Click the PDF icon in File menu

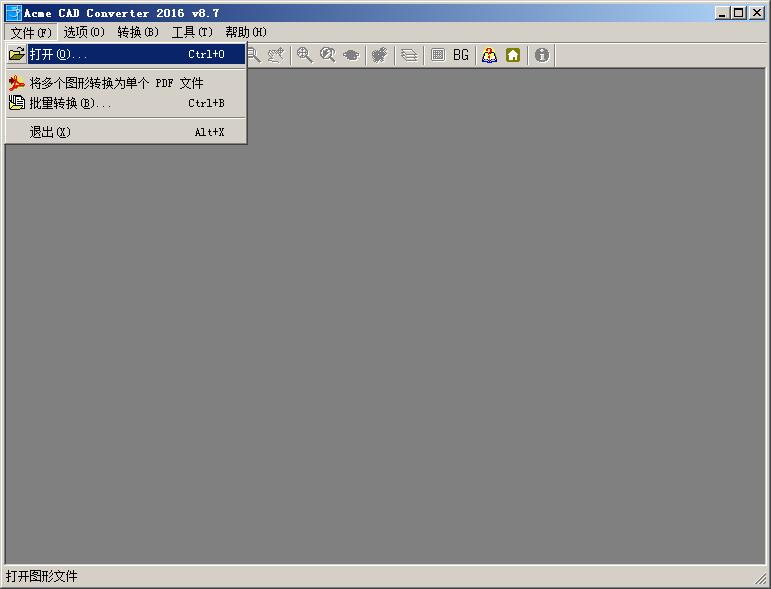17,83
